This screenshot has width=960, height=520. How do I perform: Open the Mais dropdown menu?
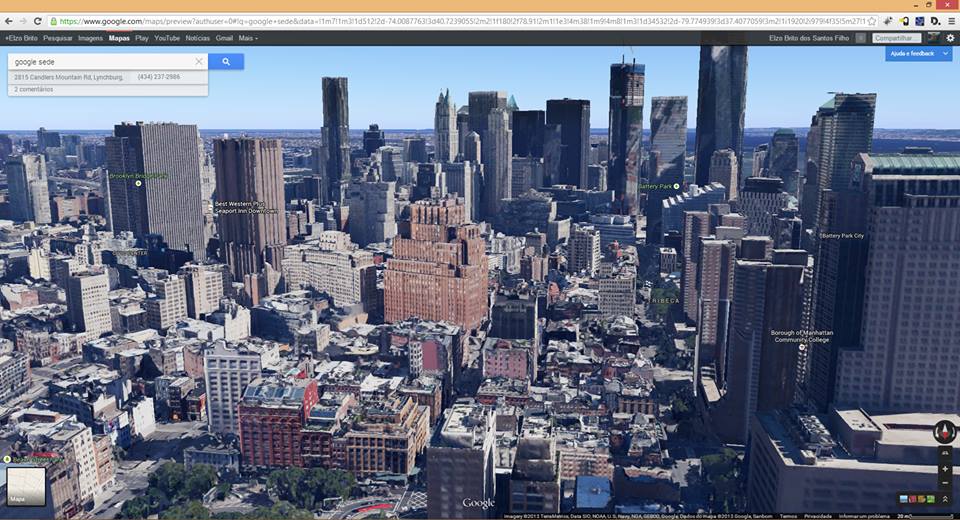pyautogui.click(x=248, y=38)
